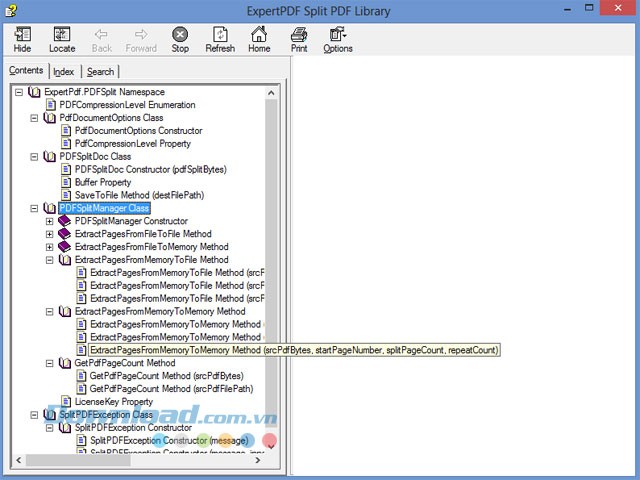Click book icon beside PdfDocumentOptions Class
Image resolution: width=640 pixels, height=480 pixels.
(x=49, y=118)
